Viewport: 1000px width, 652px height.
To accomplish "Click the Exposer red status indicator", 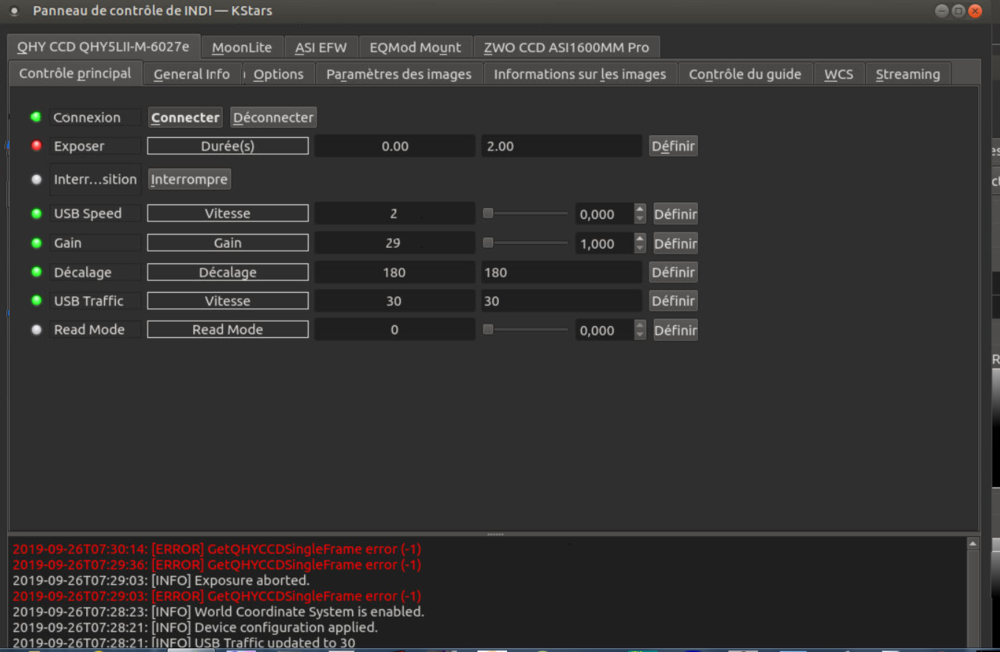I will (36, 145).
